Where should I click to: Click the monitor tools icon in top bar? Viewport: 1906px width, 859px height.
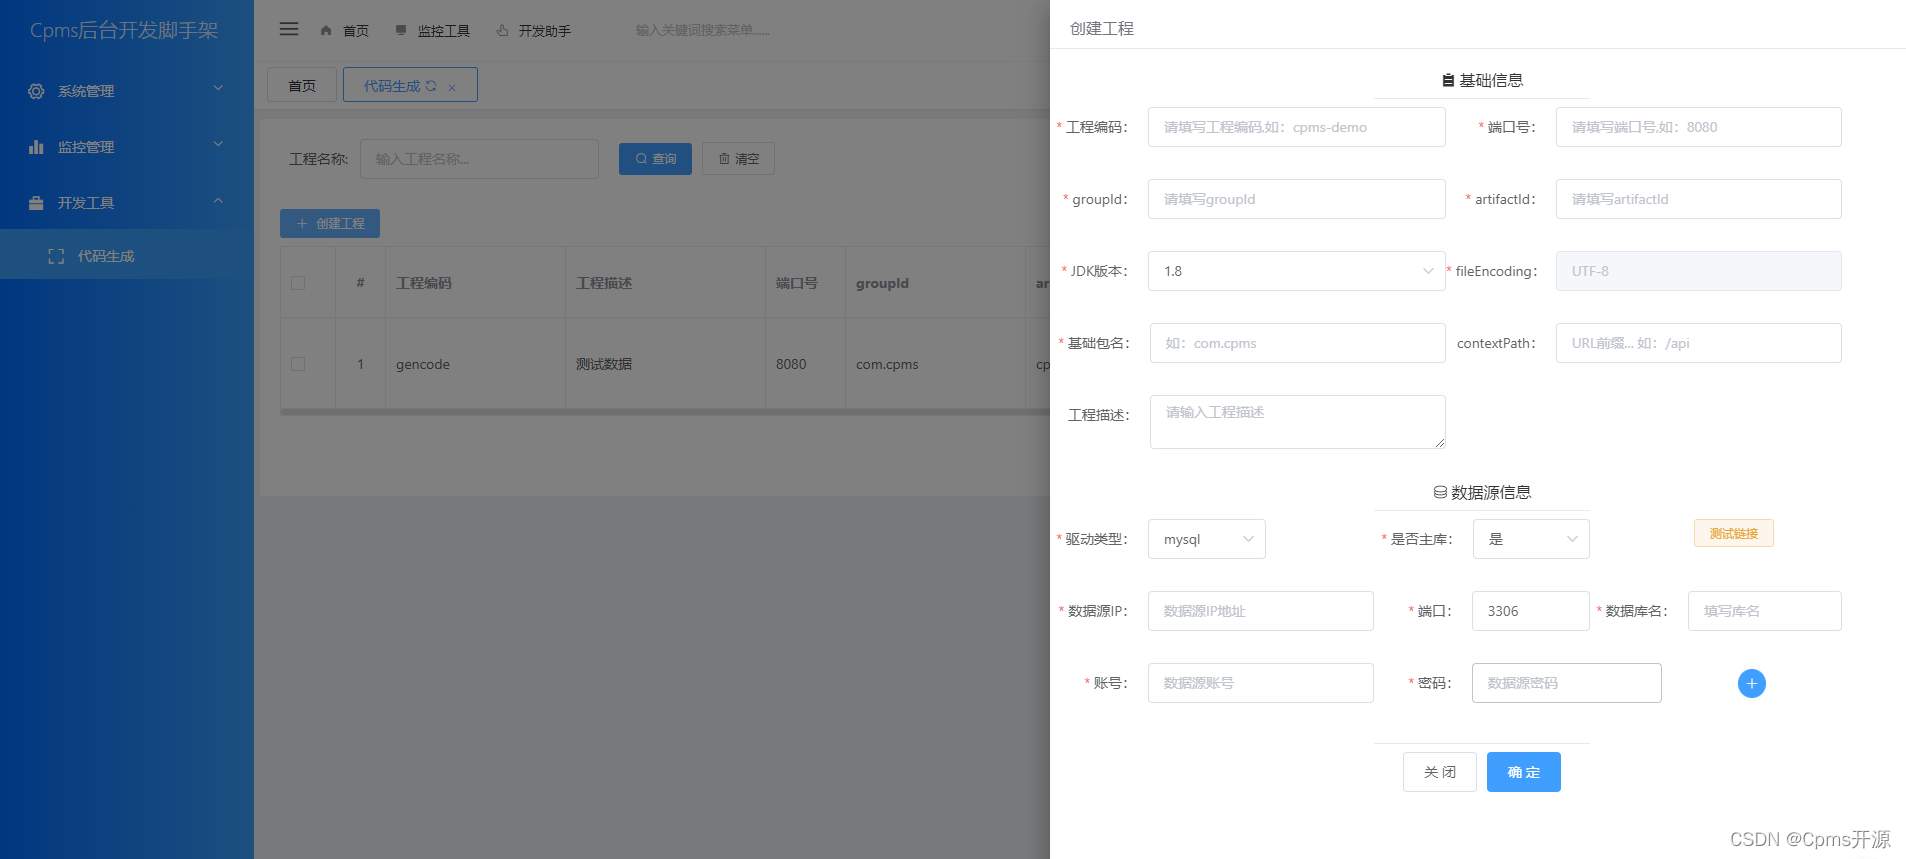pos(401,30)
